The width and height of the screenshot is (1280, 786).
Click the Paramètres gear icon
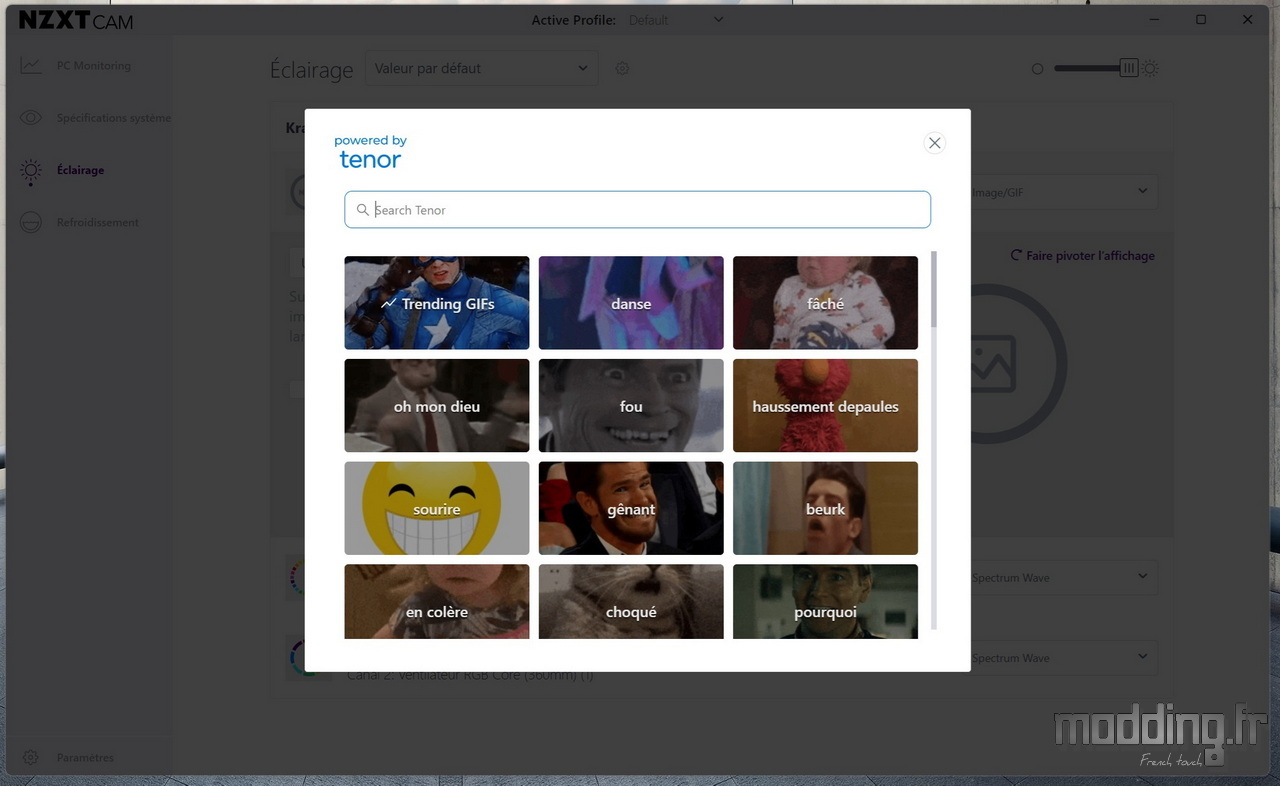pyautogui.click(x=31, y=758)
